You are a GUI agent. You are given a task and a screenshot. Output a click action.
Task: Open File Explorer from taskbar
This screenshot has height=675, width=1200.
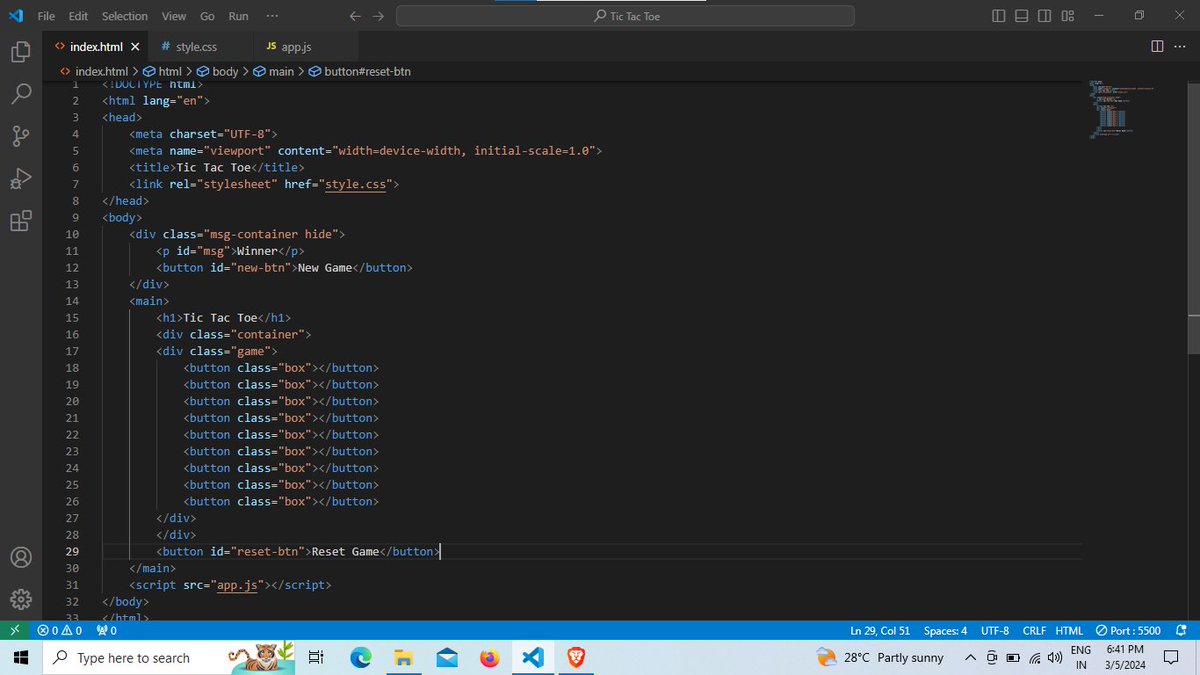(x=403, y=657)
